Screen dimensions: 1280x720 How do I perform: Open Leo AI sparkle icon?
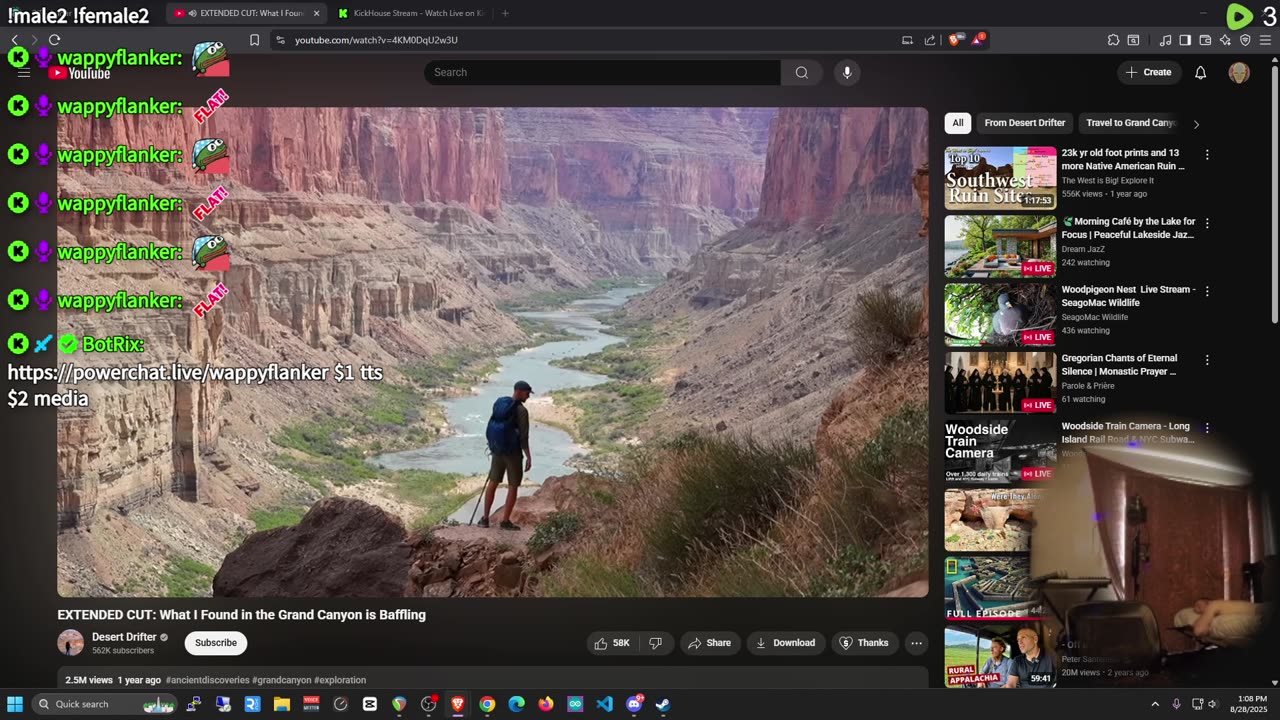[1225, 40]
